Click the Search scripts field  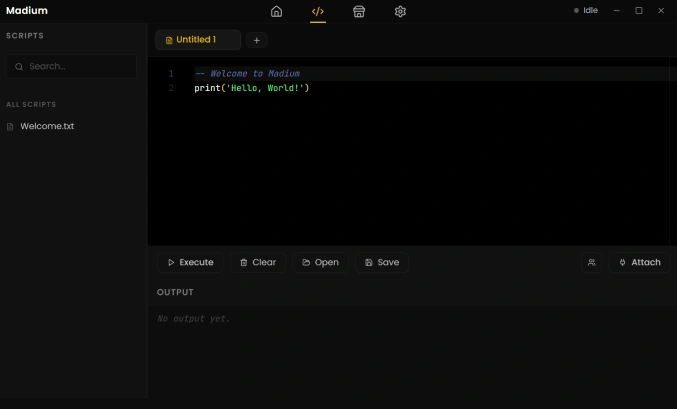[72, 67]
